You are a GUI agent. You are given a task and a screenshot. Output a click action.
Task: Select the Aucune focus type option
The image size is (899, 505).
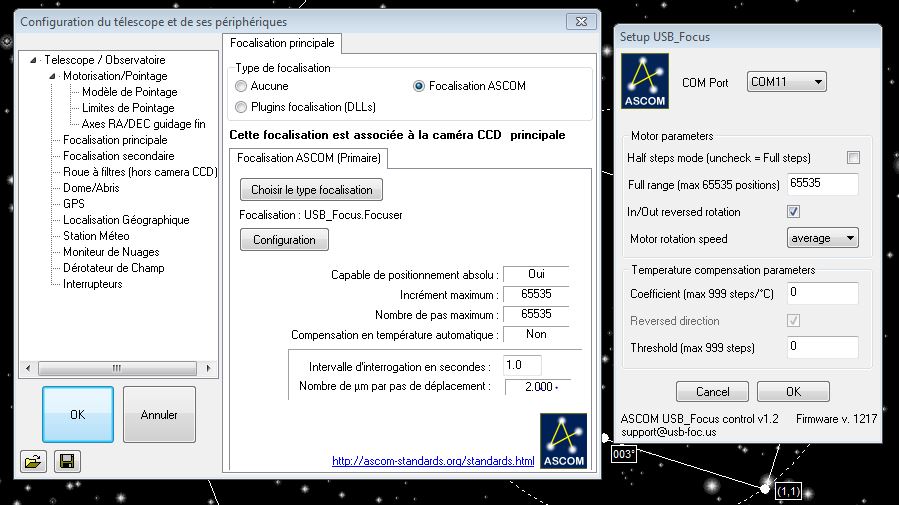point(241,87)
